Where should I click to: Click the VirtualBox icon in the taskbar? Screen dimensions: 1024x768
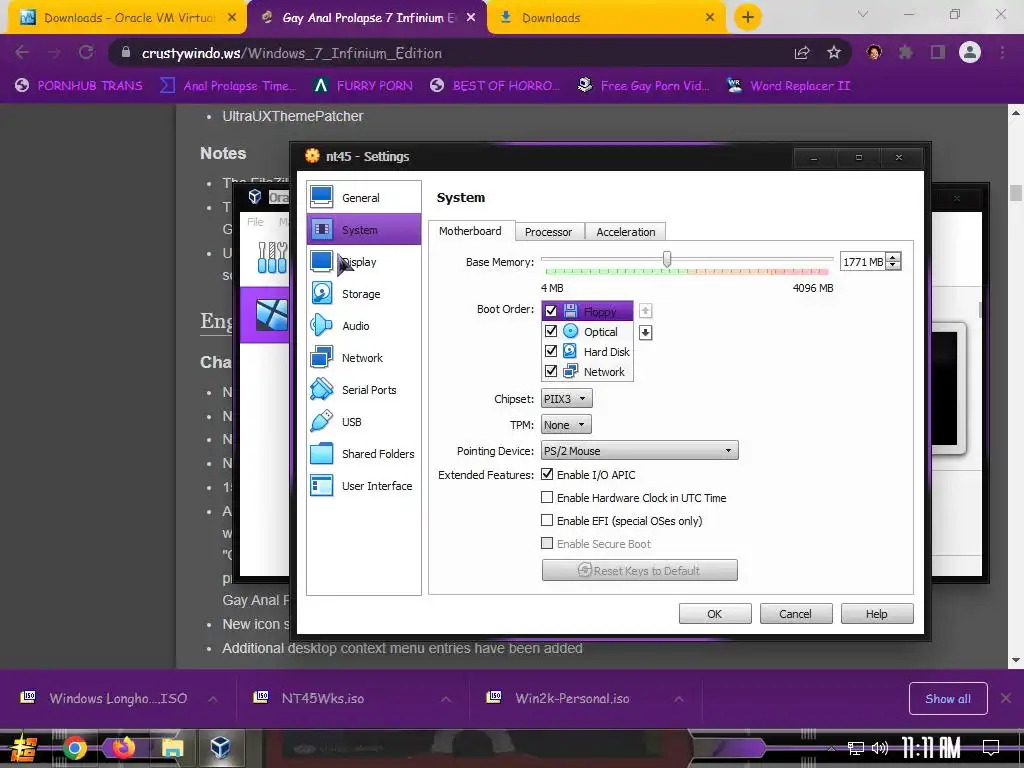tap(220, 747)
